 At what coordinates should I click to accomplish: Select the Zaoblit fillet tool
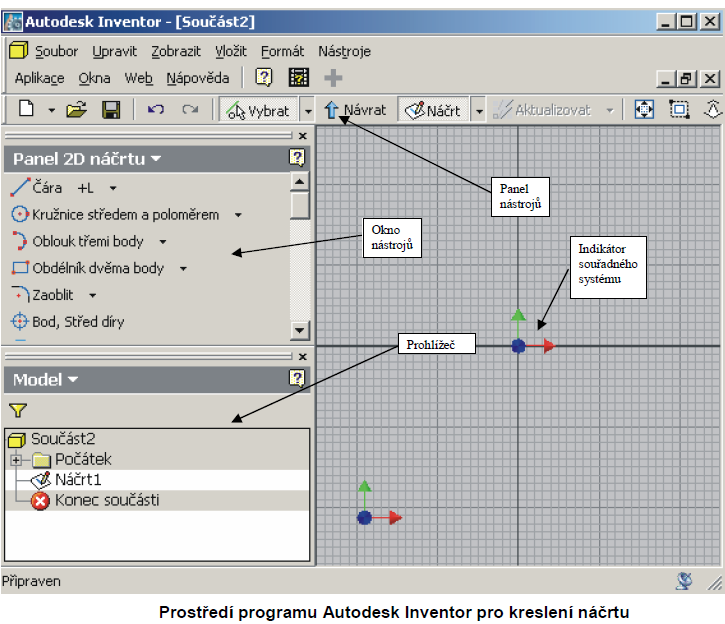(42, 295)
